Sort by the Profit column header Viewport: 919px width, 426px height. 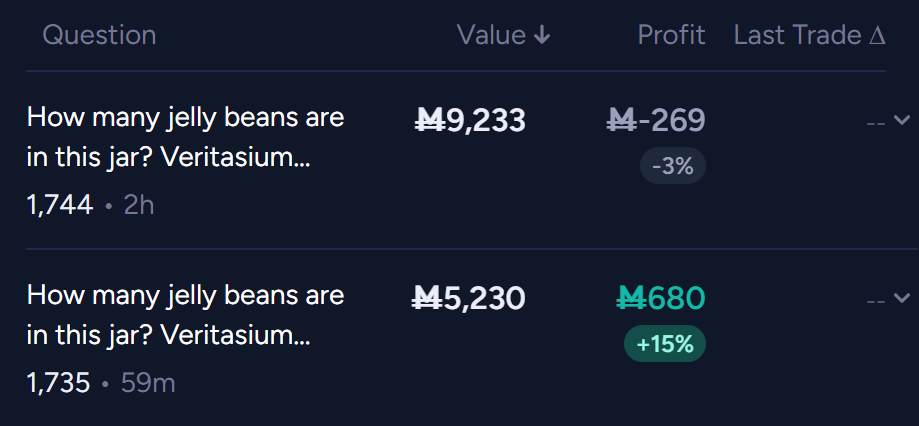point(671,35)
